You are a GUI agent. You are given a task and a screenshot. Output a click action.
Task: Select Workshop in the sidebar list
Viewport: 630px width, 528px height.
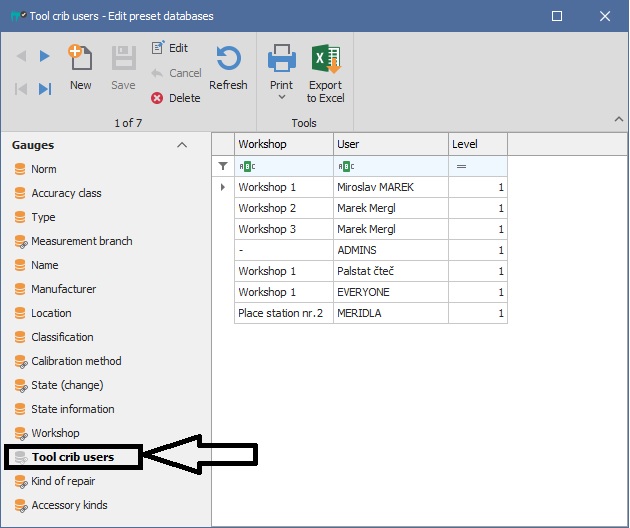click(55, 433)
